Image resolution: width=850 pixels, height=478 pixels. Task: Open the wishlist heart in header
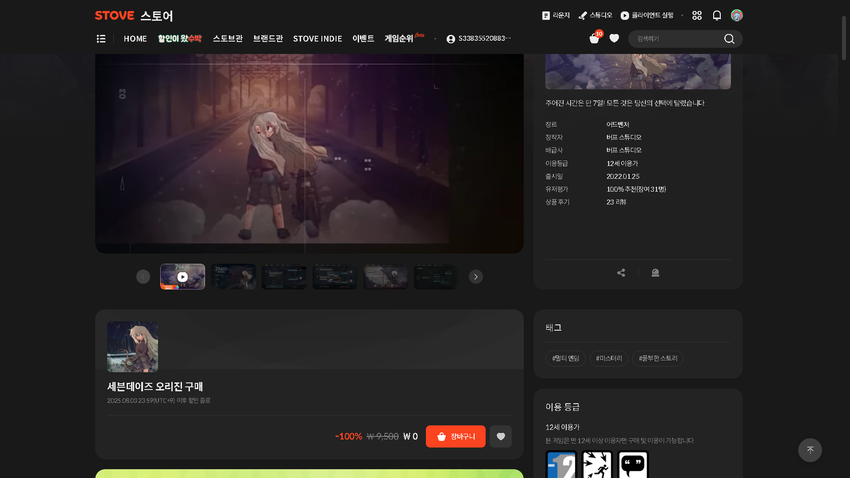pyautogui.click(x=614, y=38)
